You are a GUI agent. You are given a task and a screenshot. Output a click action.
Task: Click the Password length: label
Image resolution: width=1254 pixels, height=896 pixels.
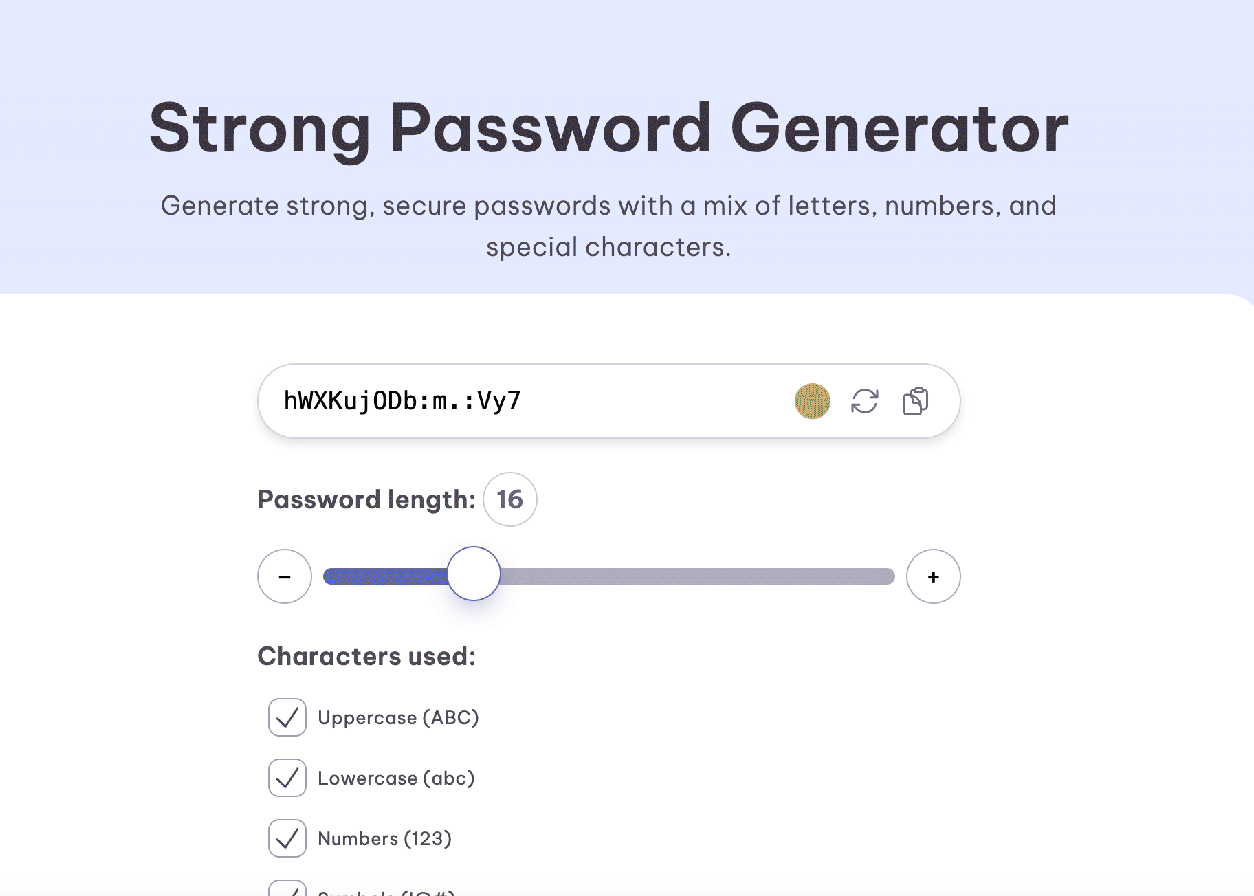point(366,499)
